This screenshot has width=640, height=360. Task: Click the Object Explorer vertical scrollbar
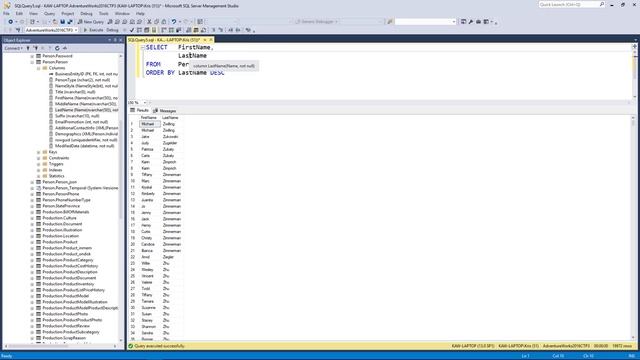pyautogui.click(x=121, y=198)
